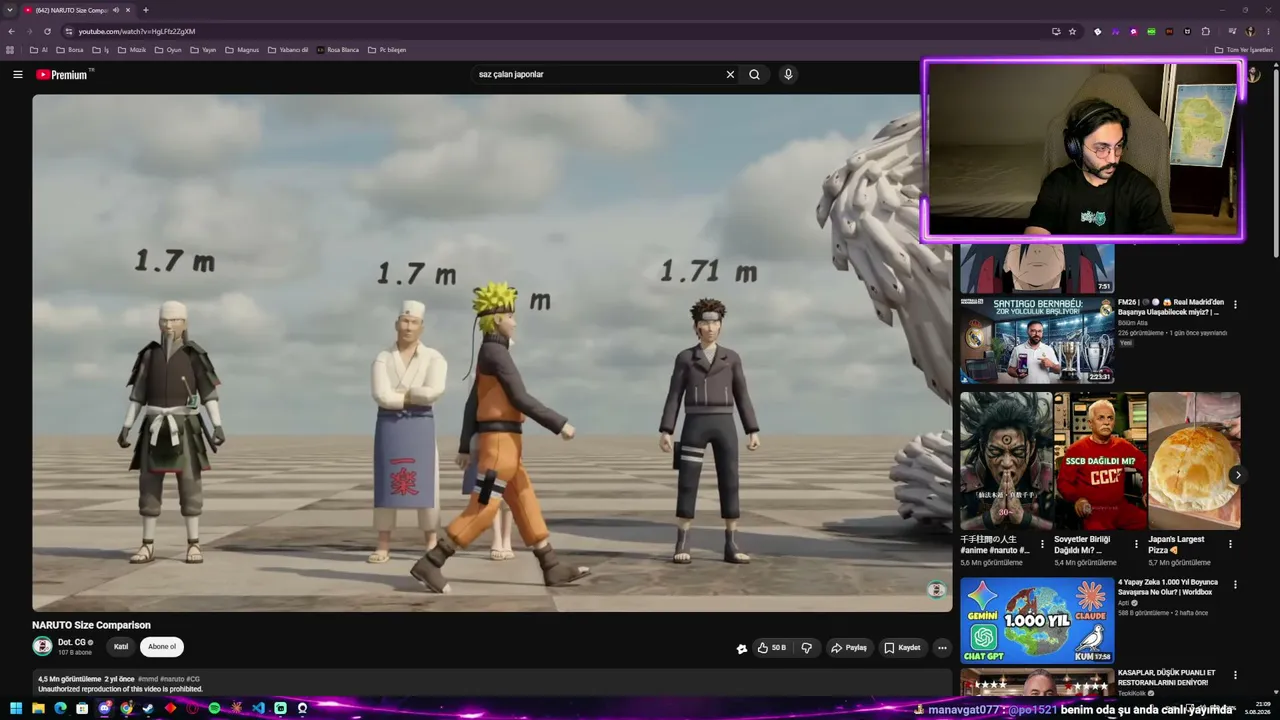Screen dimensions: 1280x720
Task: Clear the search query with the X
Action: pos(730,74)
